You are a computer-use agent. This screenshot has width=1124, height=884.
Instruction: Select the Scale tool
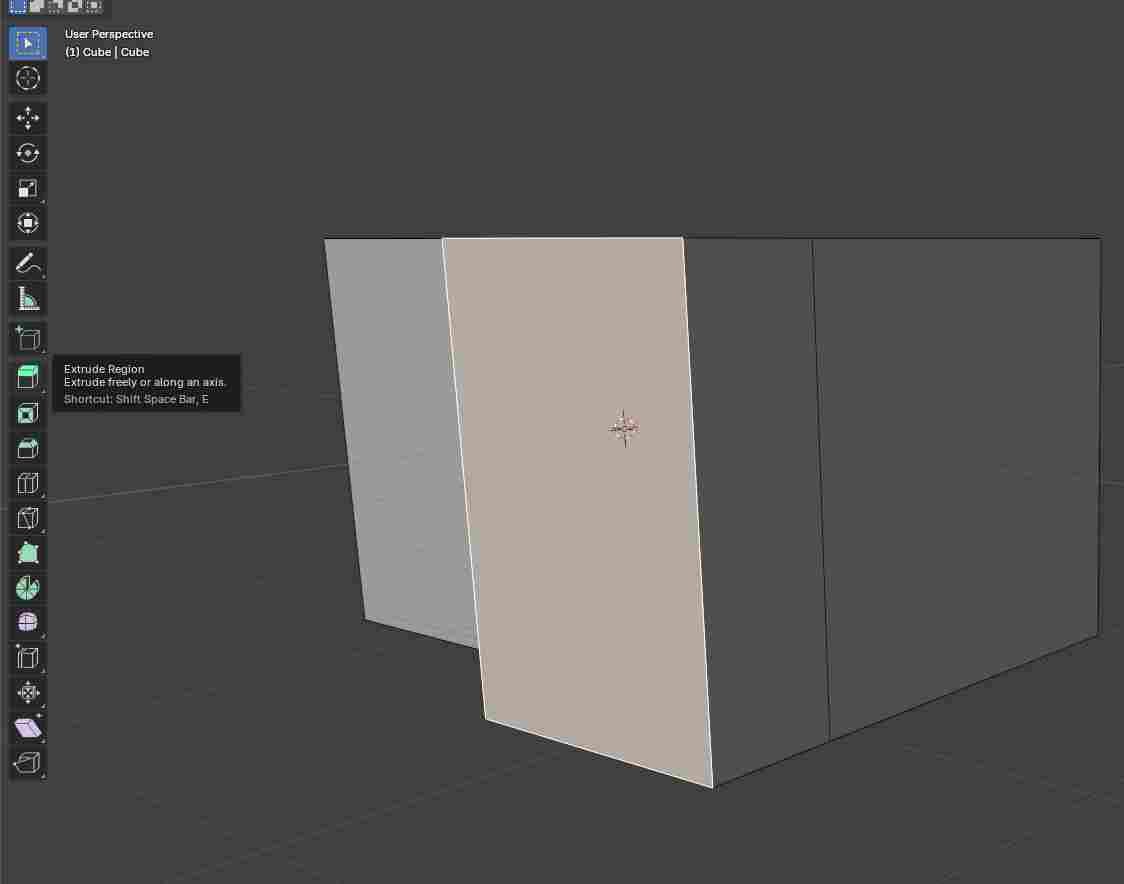pyautogui.click(x=28, y=188)
